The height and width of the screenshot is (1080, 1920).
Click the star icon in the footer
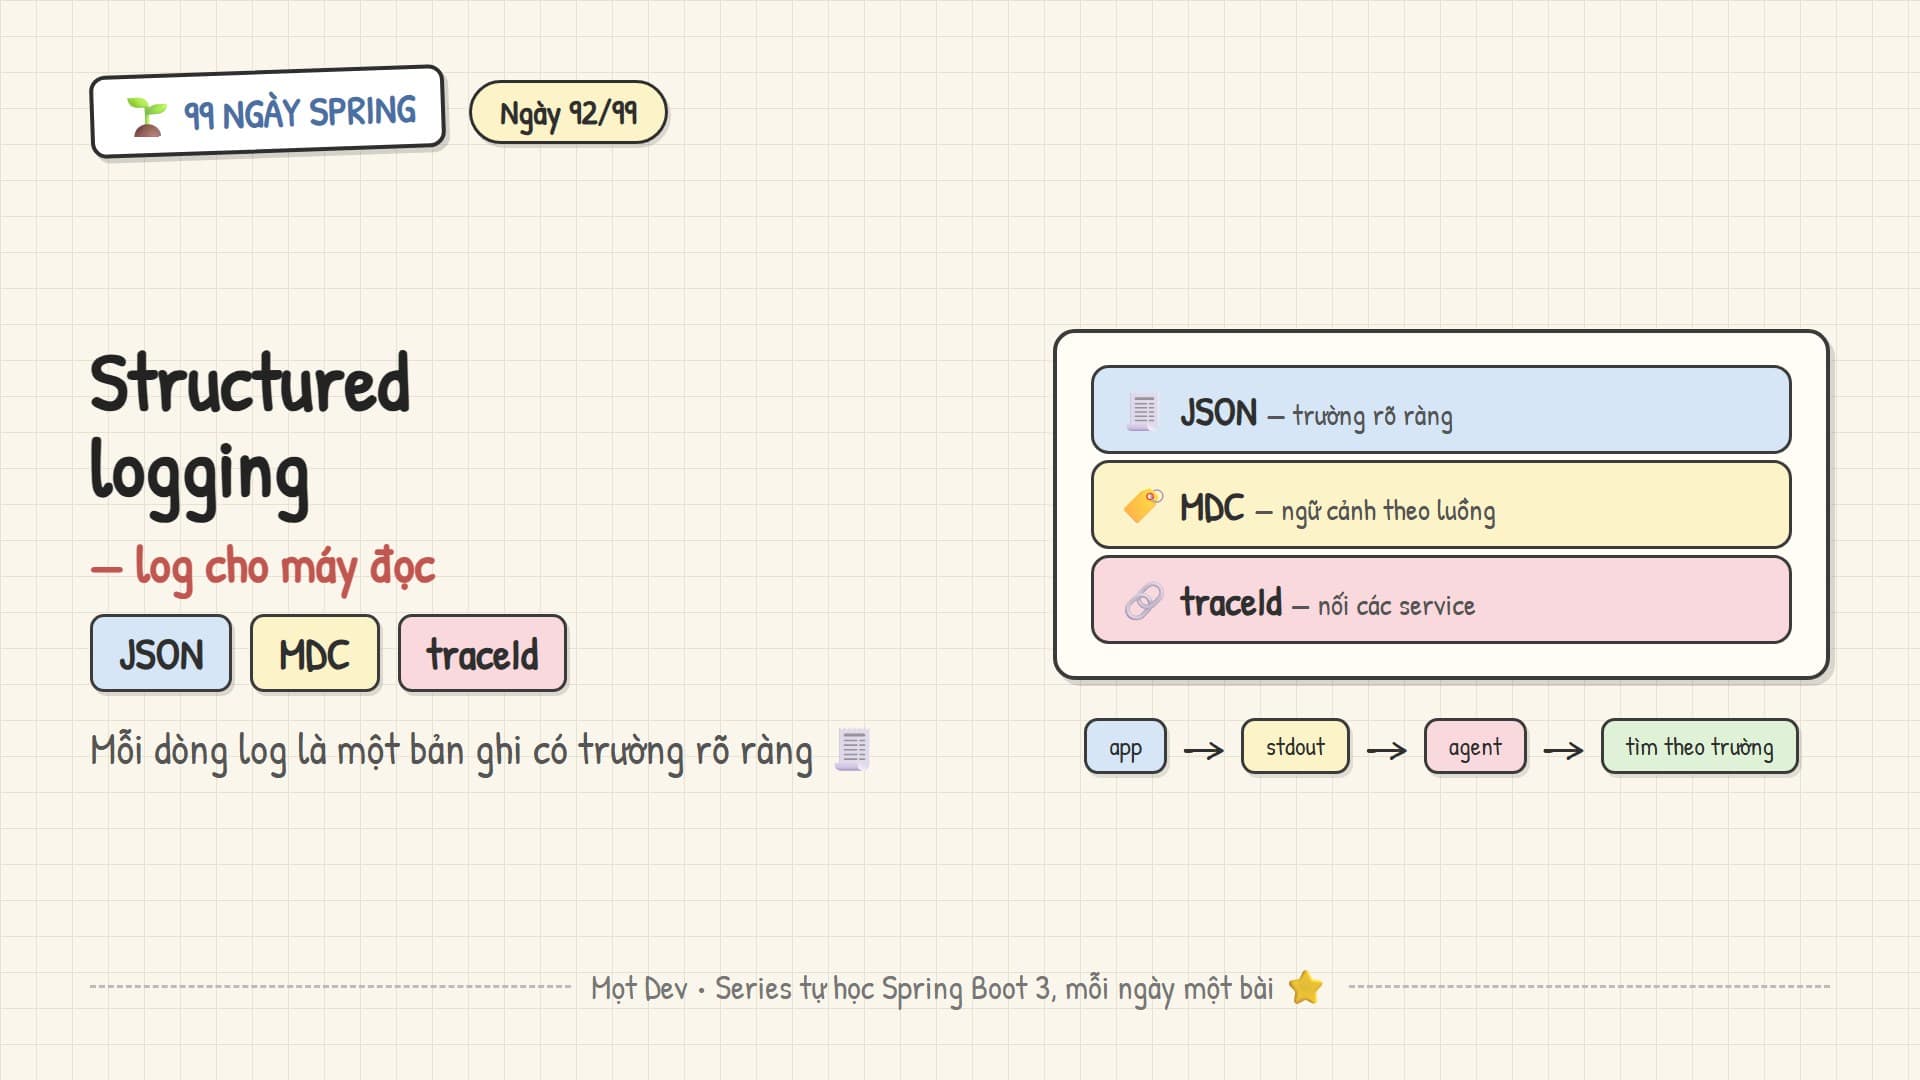[x=1305, y=988]
